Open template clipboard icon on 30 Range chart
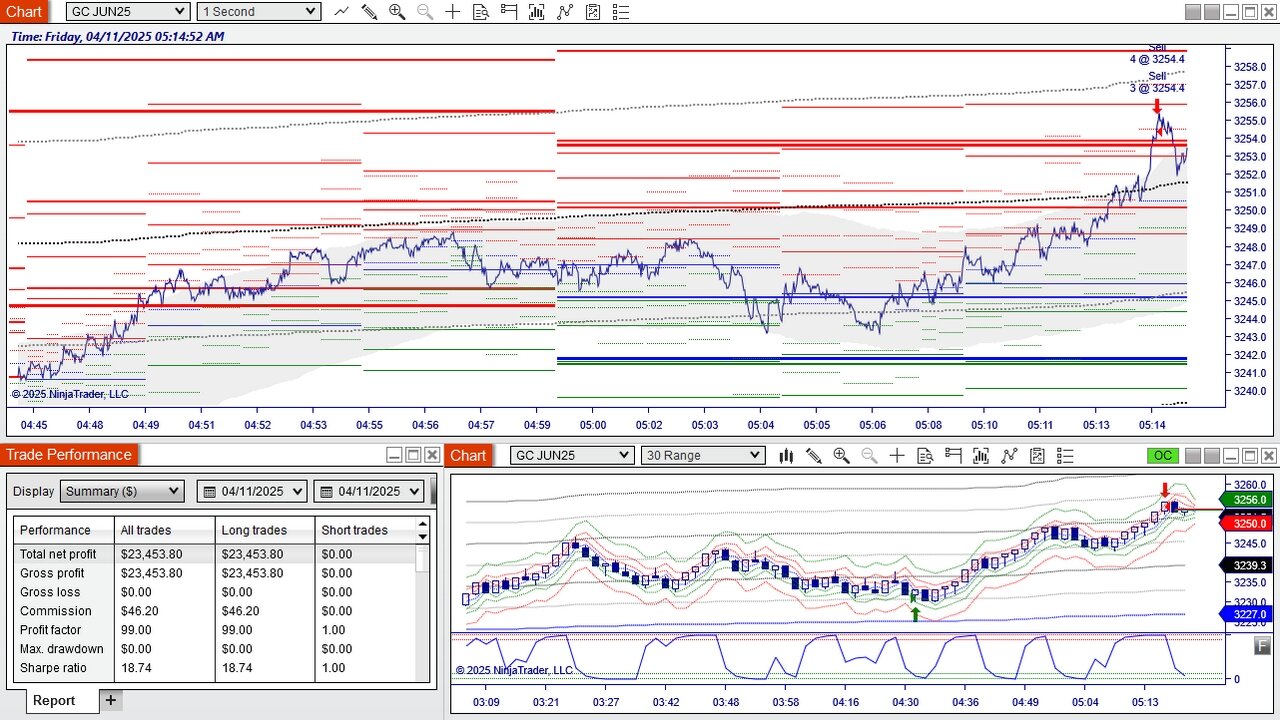Image resolution: width=1280 pixels, height=720 pixels. tap(1037, 455)
